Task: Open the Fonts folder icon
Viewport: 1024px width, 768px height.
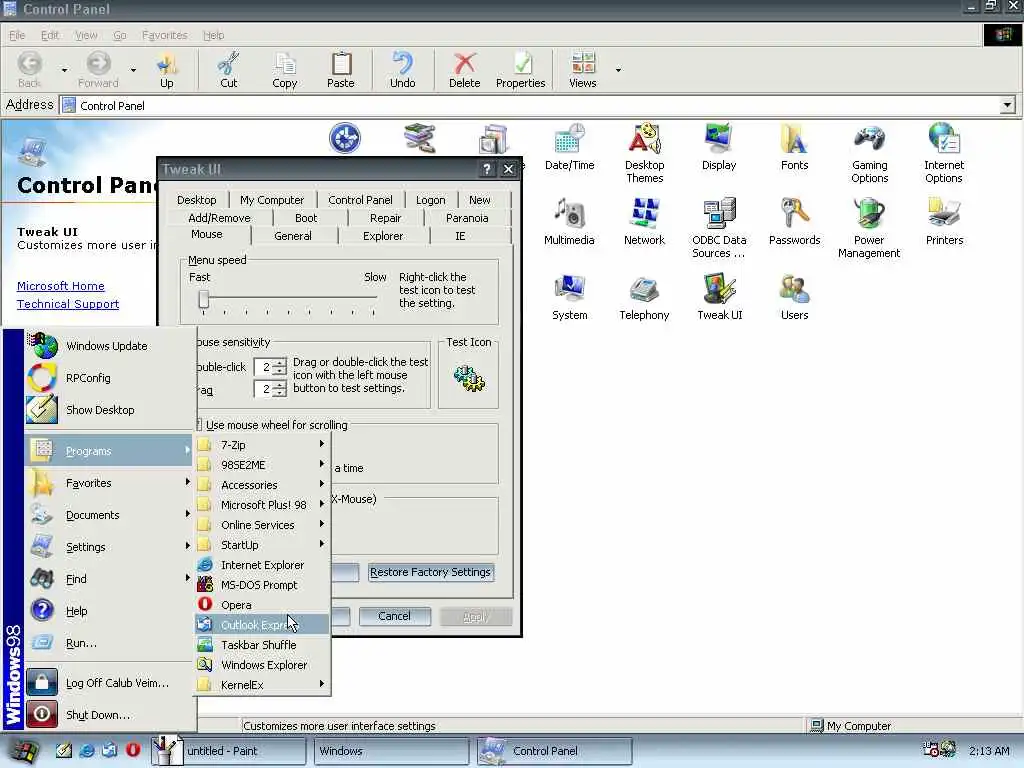Action: [x=794, y=148]
